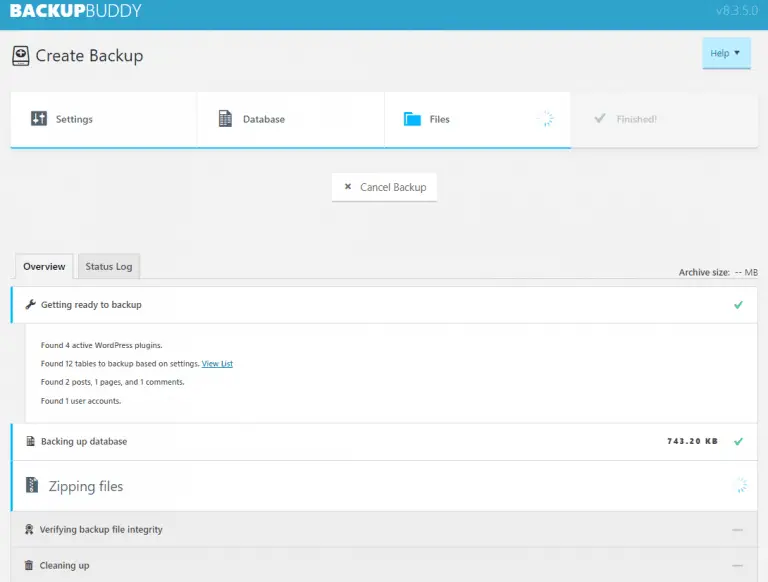The height and width of the screenshot is (582, 768).
Task: Expand Verifying backup file integrity section
Action: (384, 530)
